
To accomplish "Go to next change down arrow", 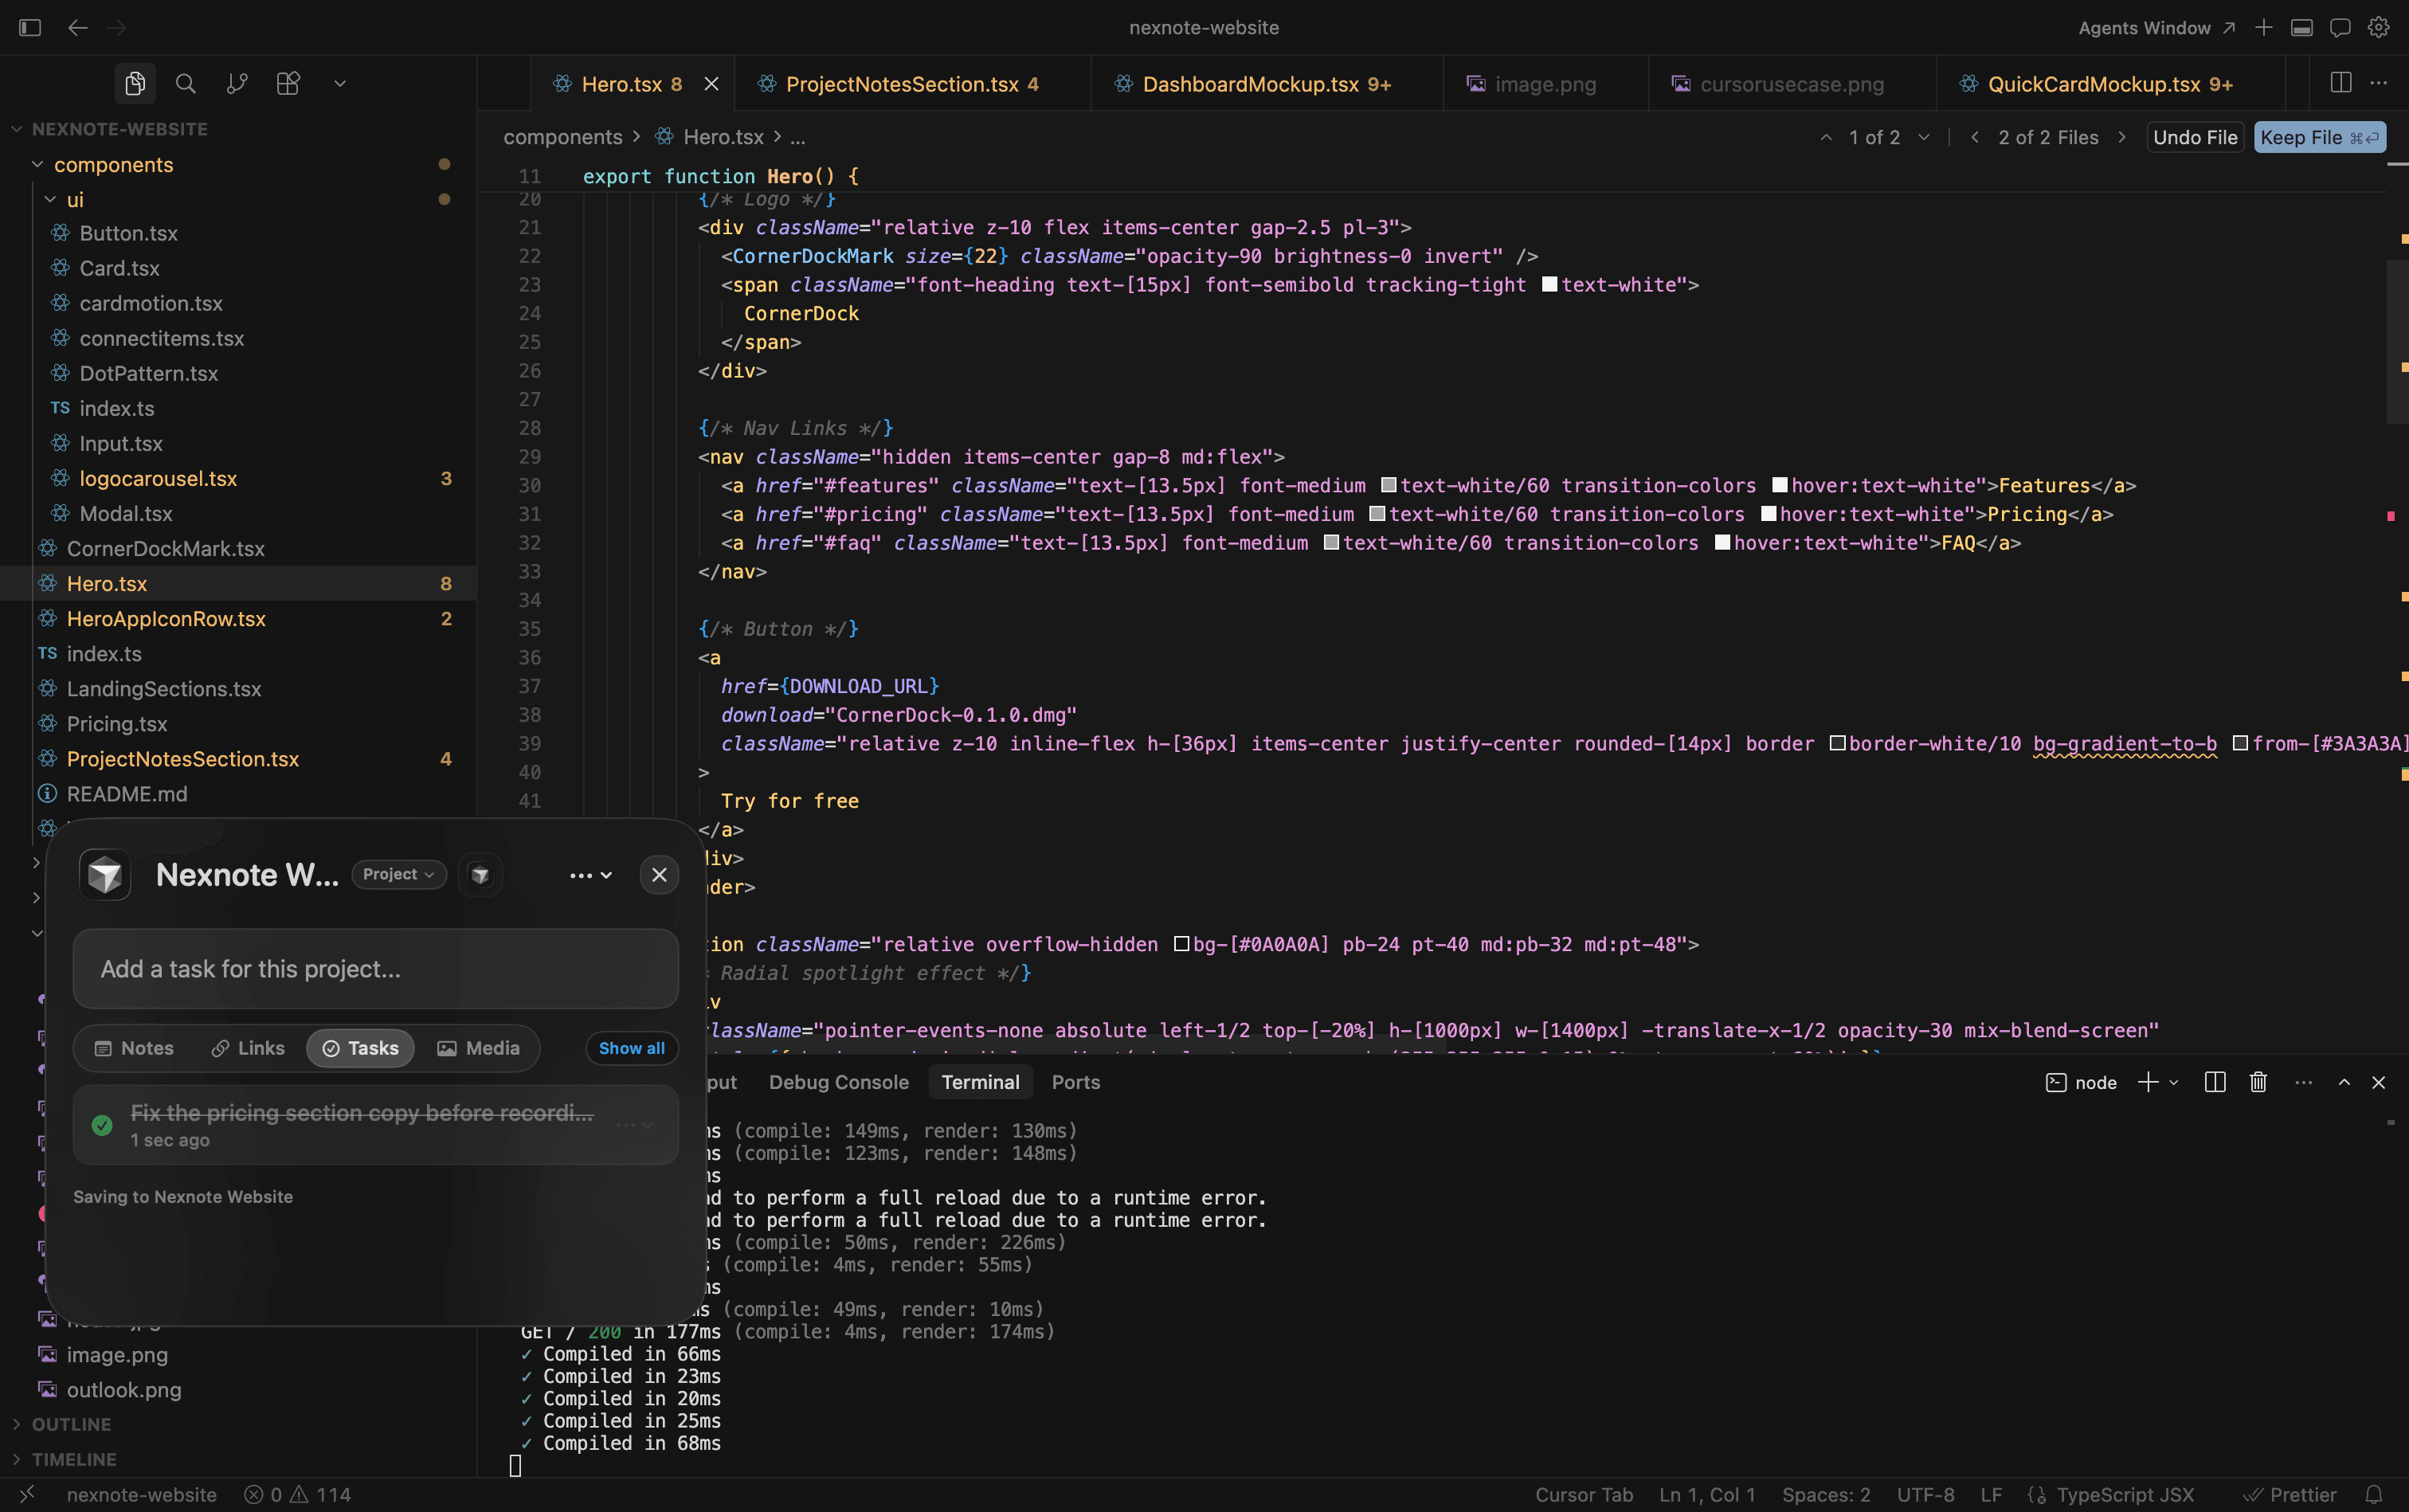I will click(1924, 137).
